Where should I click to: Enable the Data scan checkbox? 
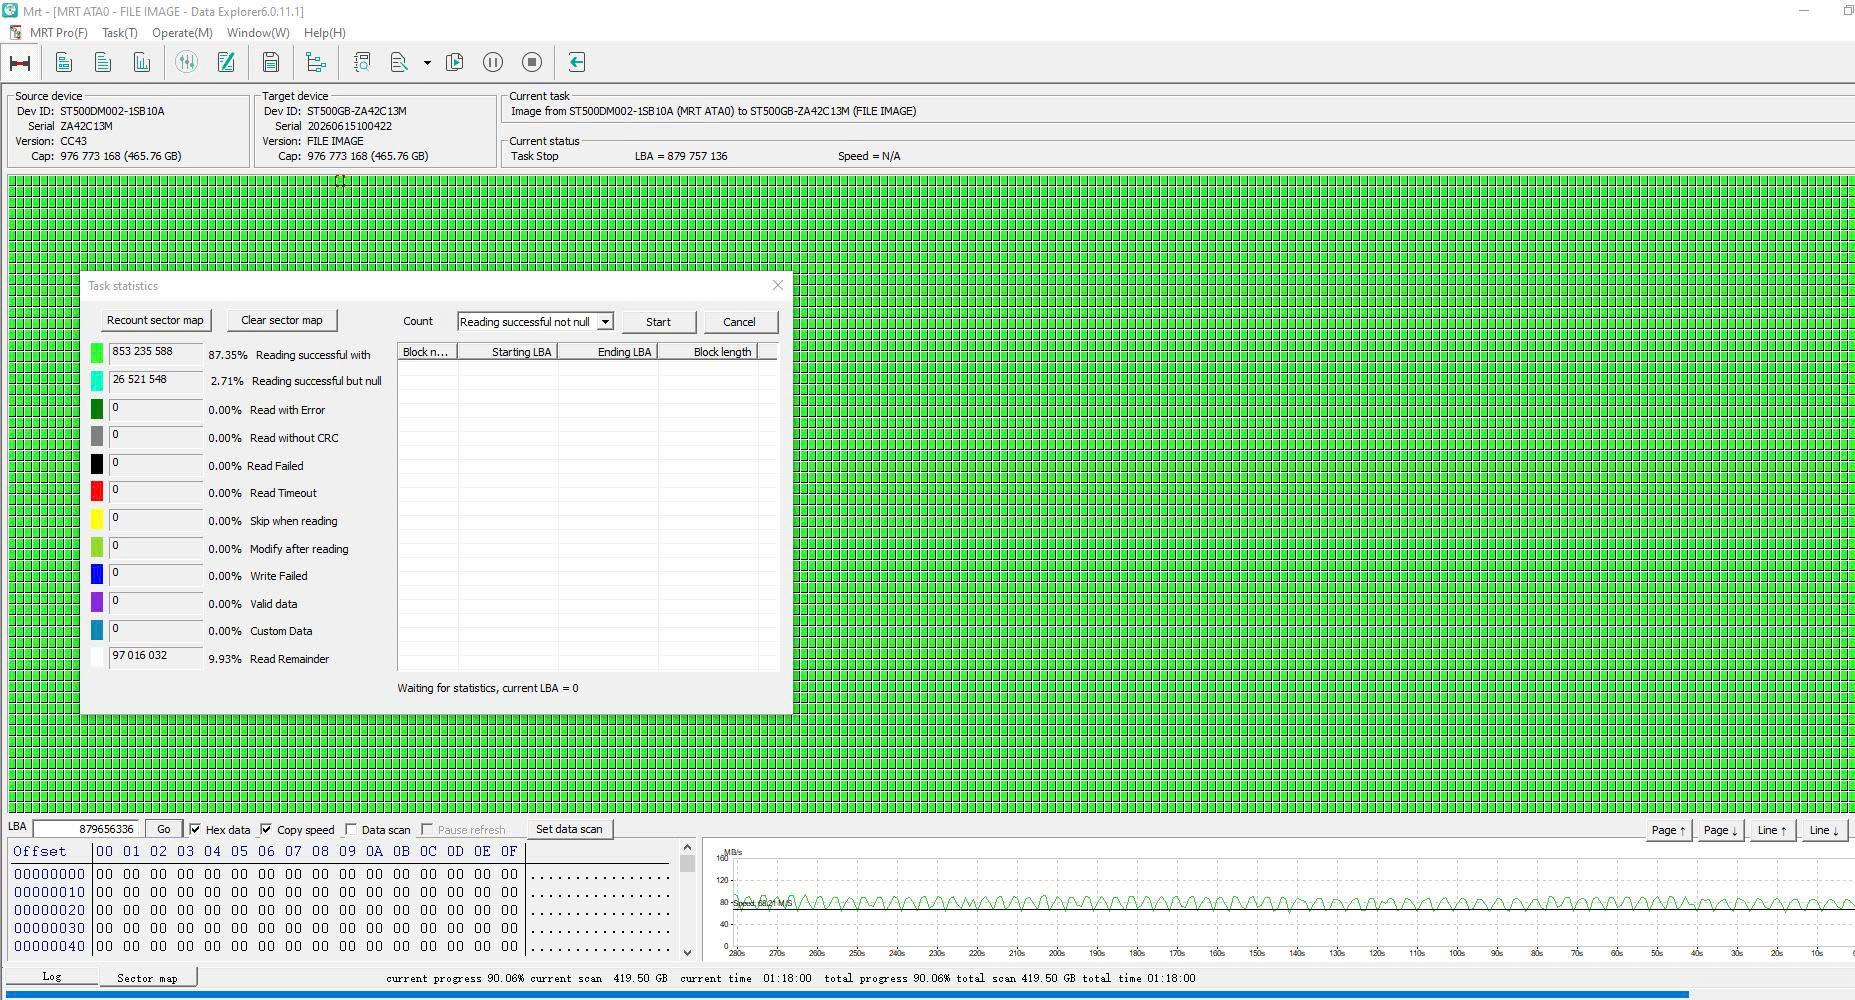(351, 829)
